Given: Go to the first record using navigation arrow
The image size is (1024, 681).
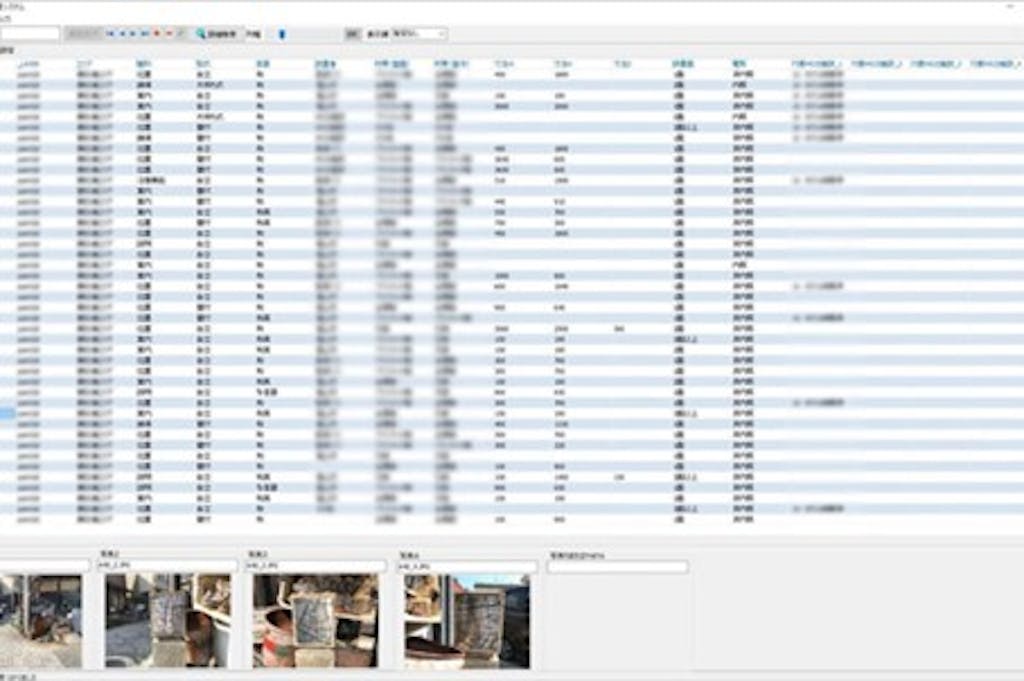Looking at the screenshot, I should click(110, 34).
